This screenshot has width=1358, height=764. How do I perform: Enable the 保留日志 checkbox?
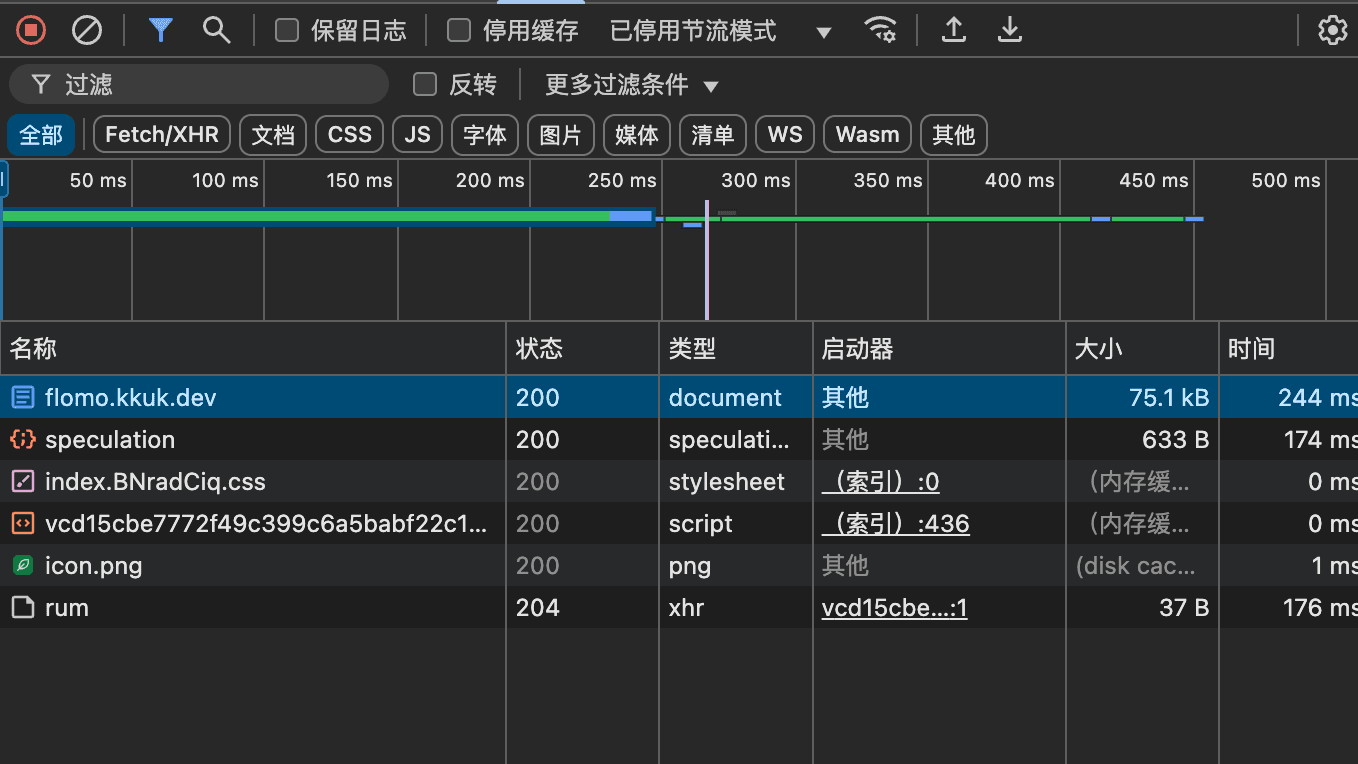pyautogui.click(x=286, y=30)
